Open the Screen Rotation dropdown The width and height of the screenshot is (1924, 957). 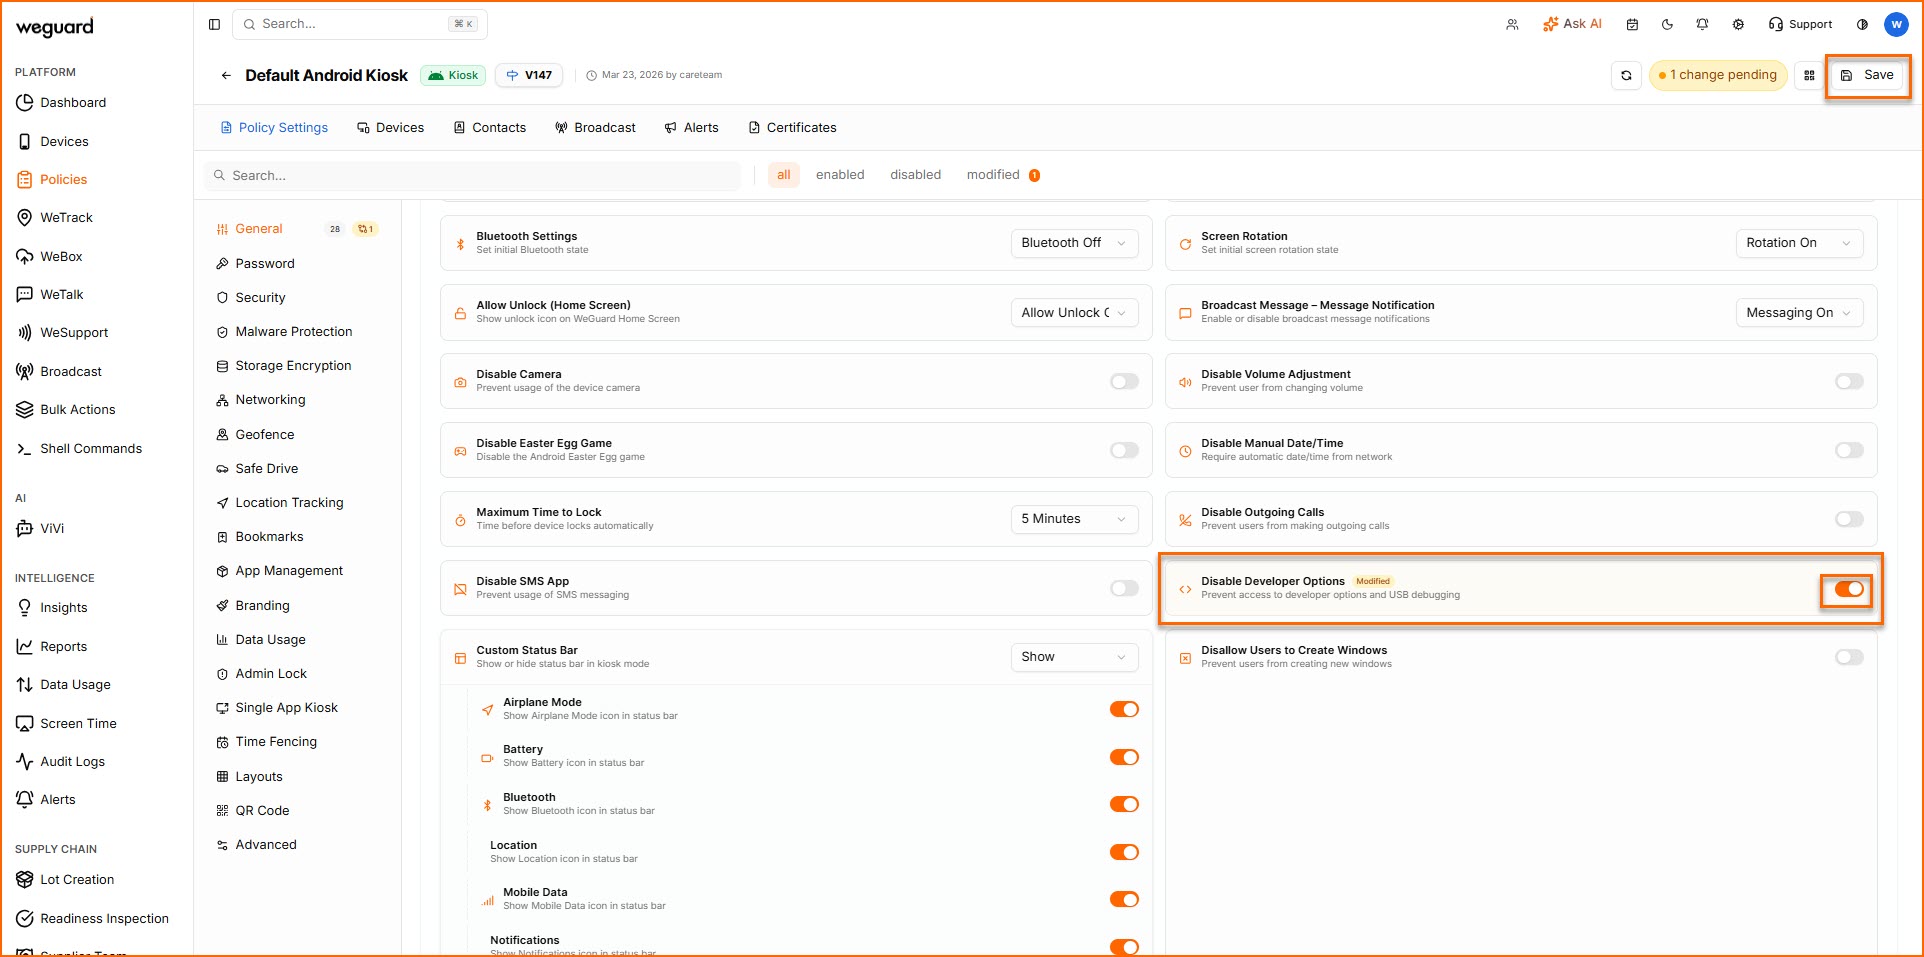tap(1798, 243)
